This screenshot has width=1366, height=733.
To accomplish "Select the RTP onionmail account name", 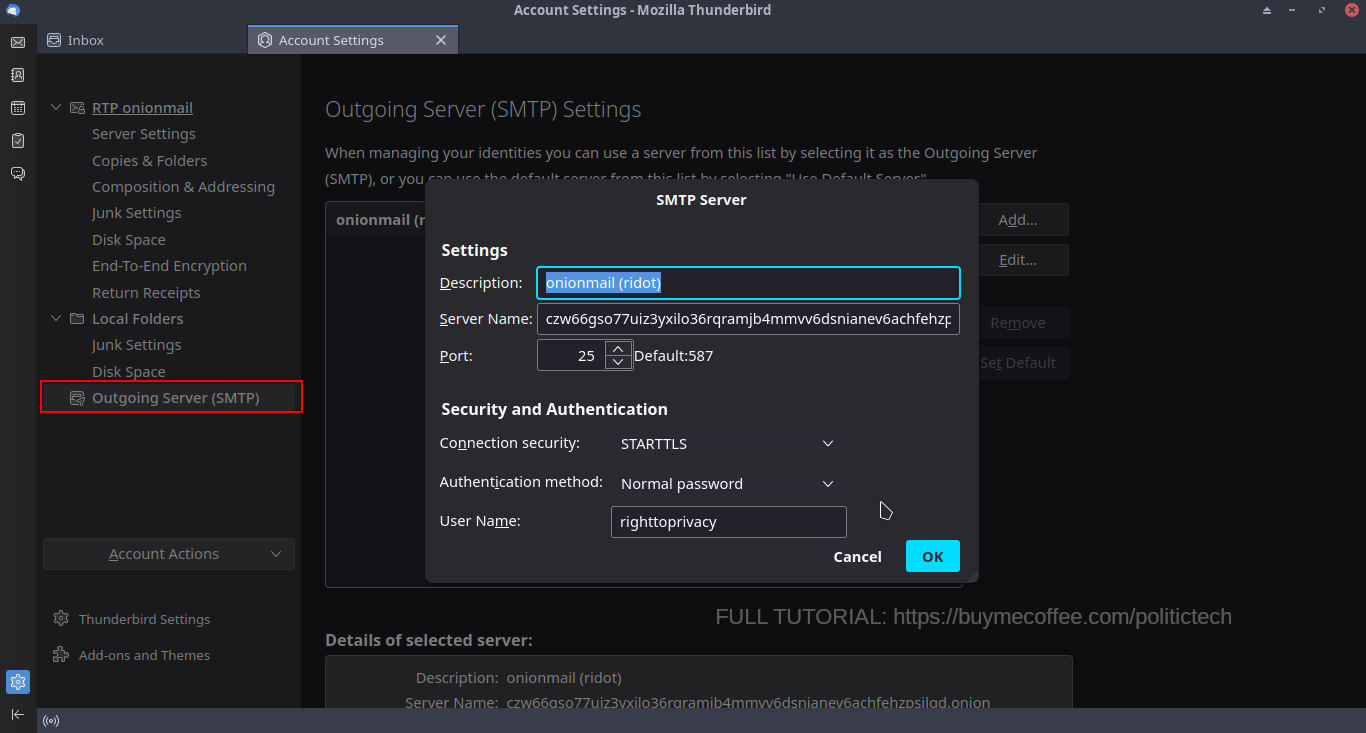I will point(143,108).
